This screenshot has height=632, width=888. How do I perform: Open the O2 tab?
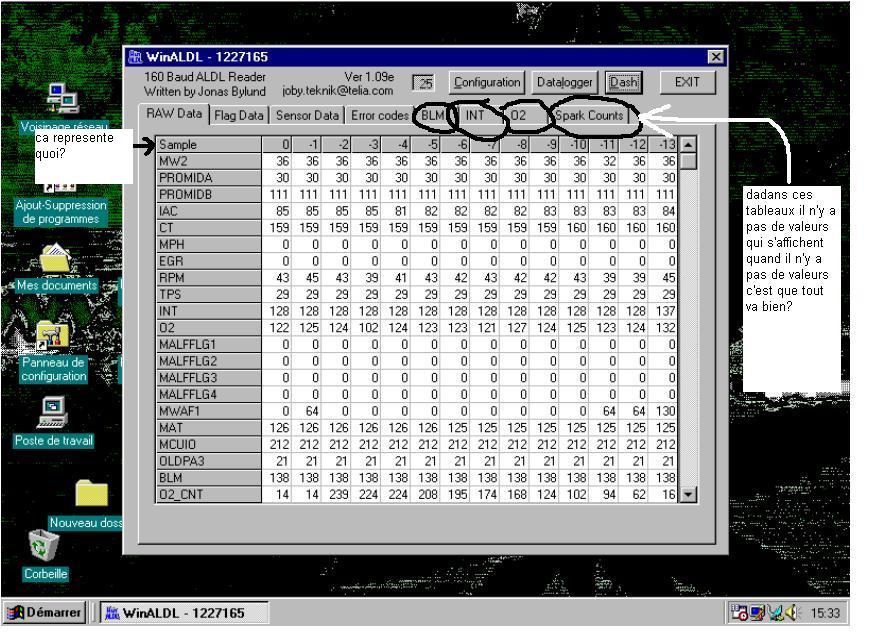tap(518, 116)
